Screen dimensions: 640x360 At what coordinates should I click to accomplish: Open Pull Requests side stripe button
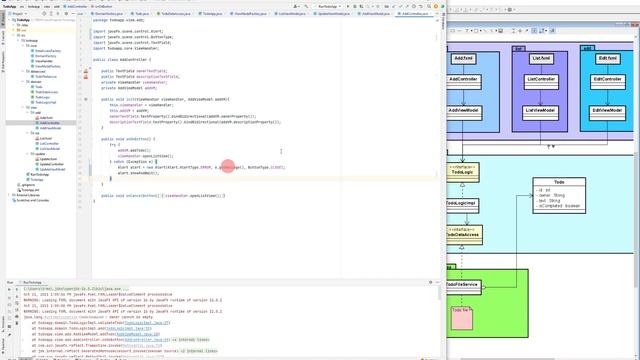2,62
